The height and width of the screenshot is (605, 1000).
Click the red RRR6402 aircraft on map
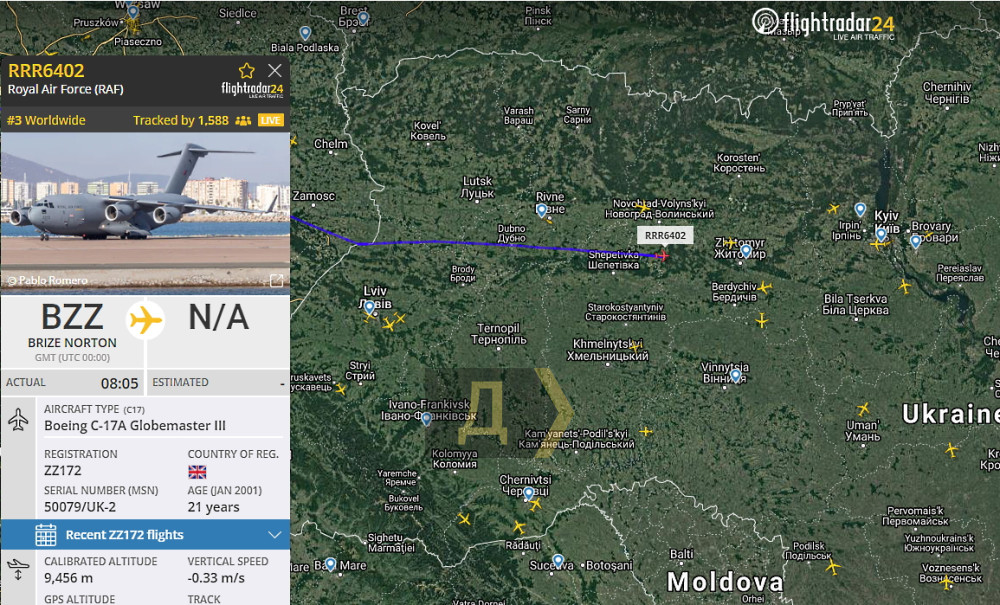tap(663, 256)
